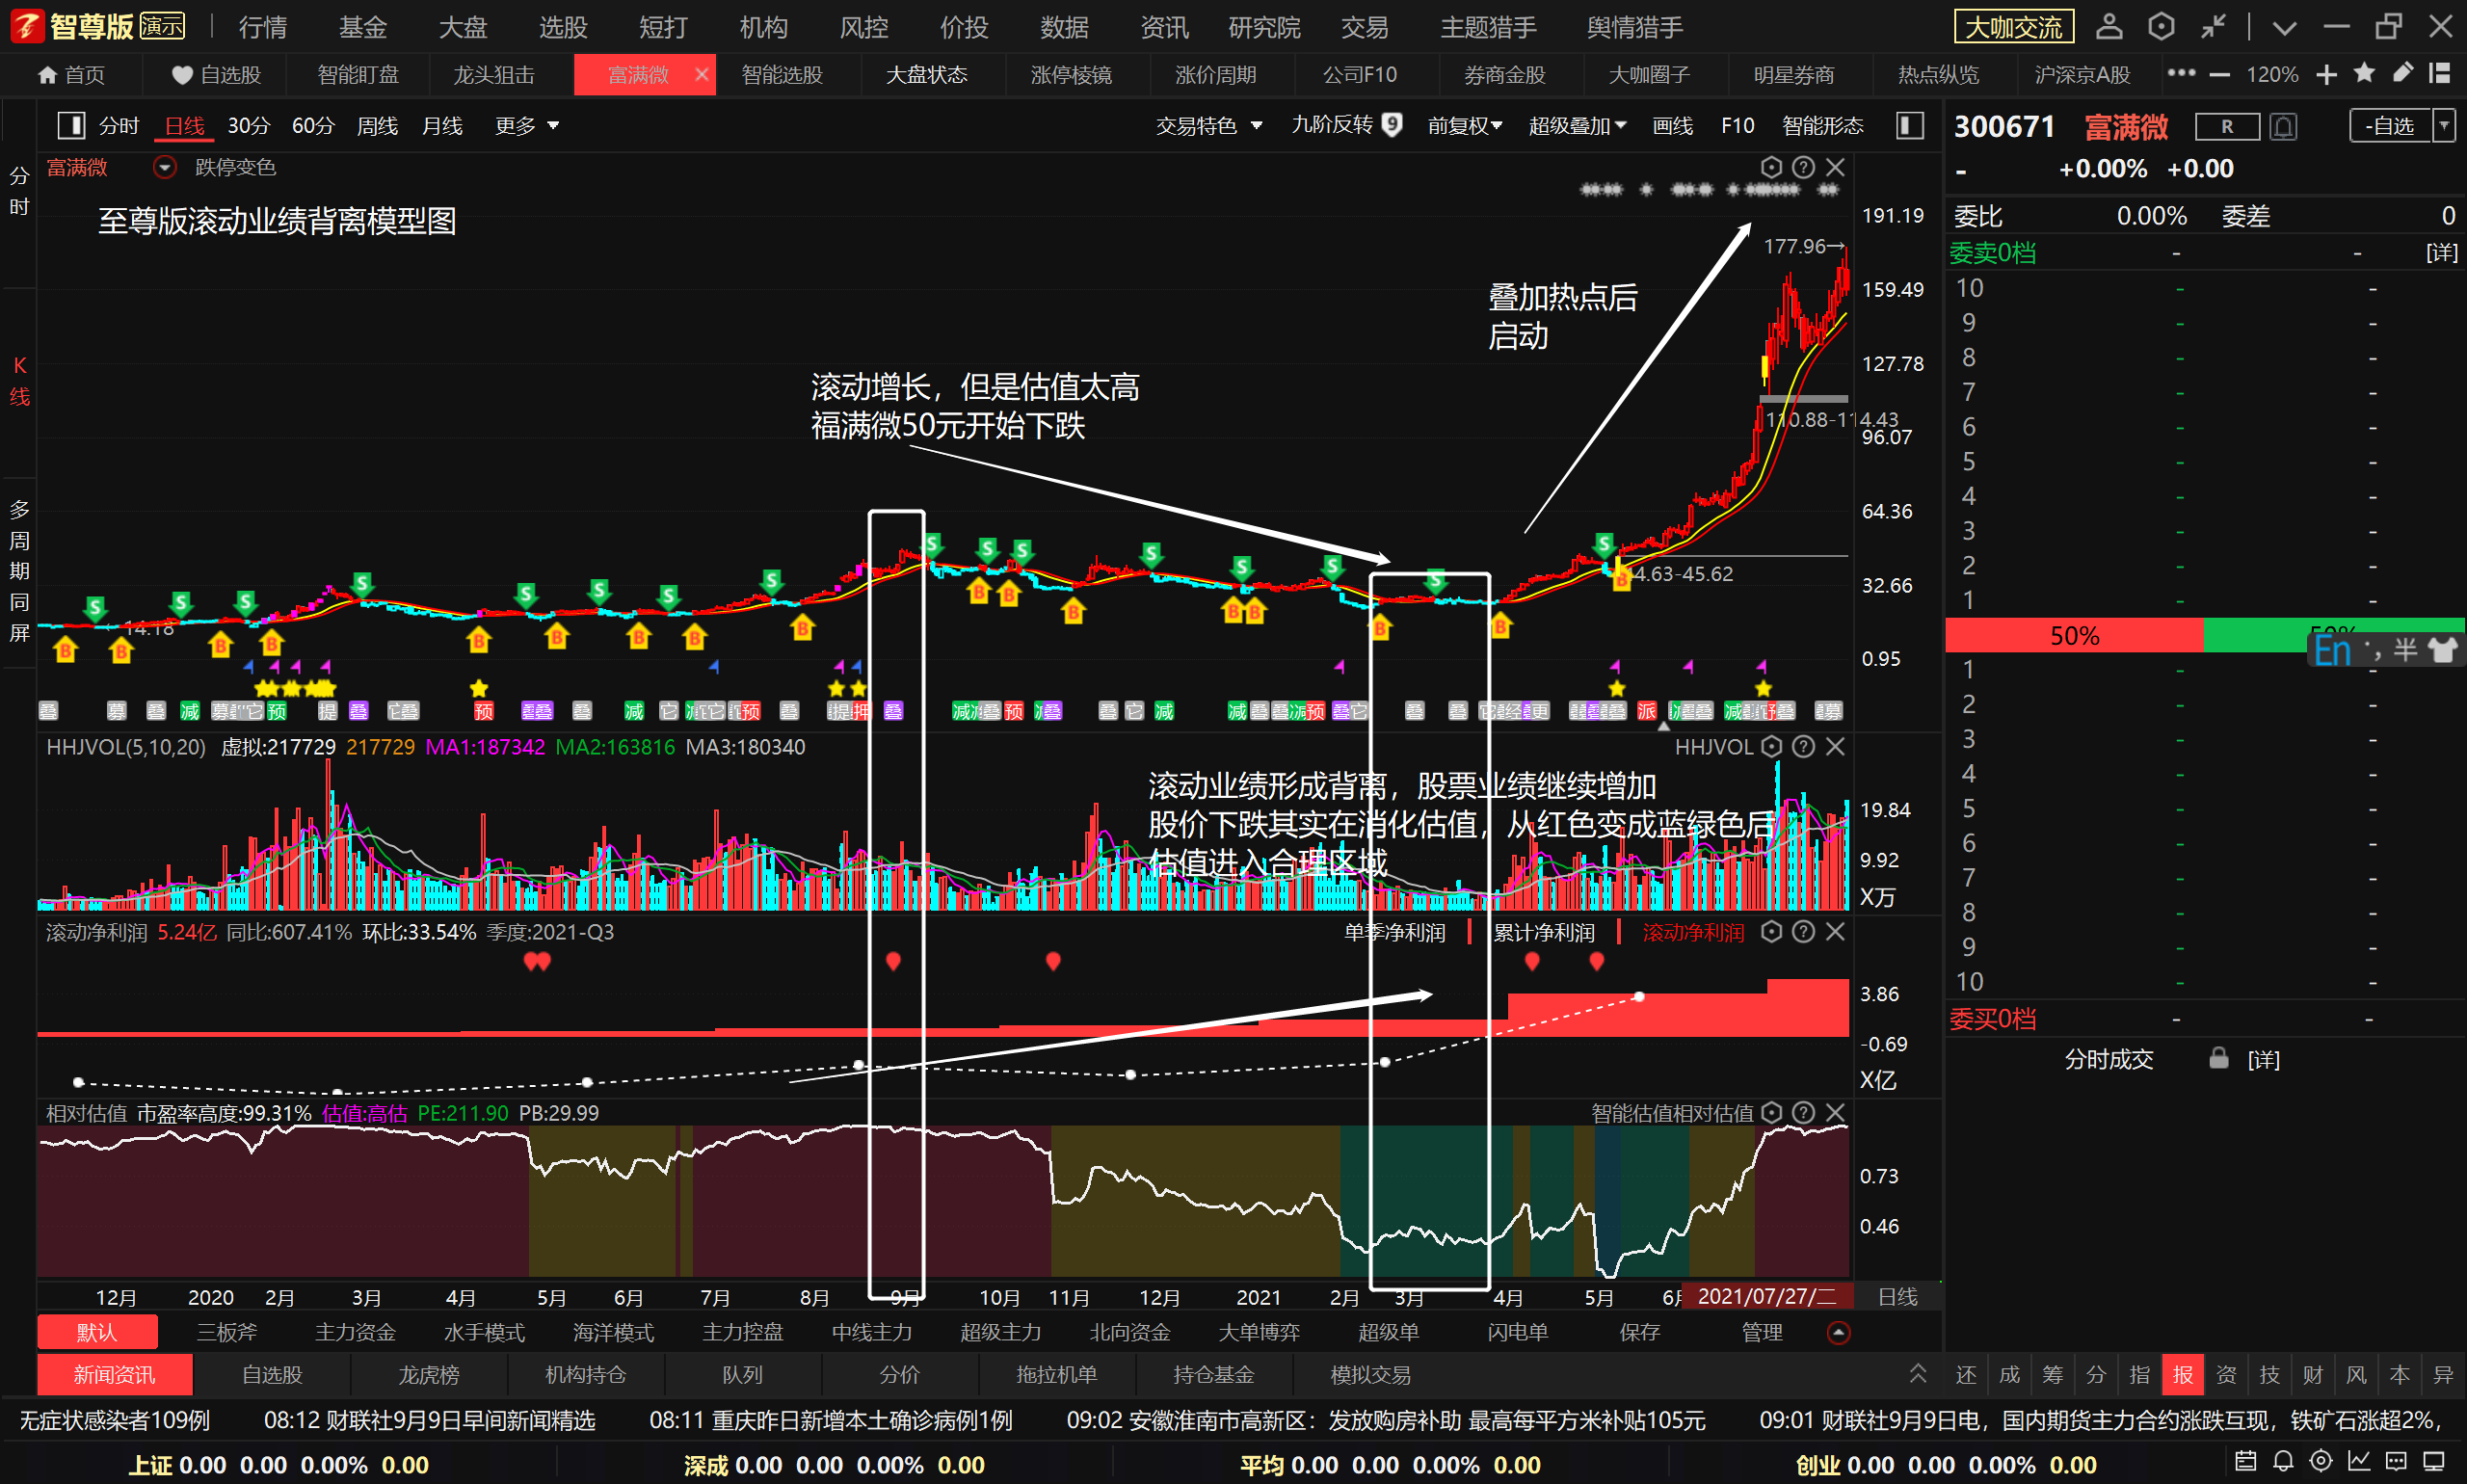Click the 智能估值相对估值 panel help icon
This screenshot has height=1484, width=2467.
click(1803, 1112)
